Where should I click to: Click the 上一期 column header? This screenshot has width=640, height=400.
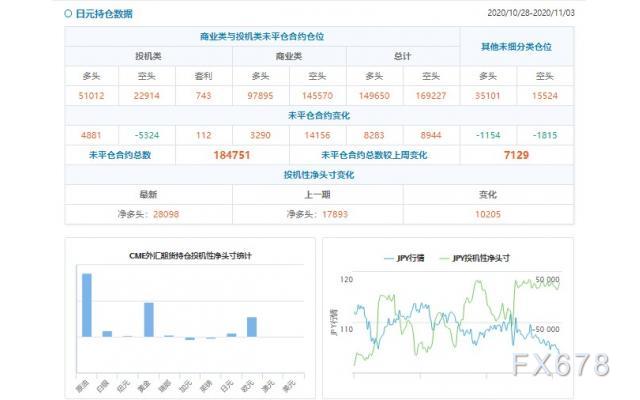(x=317, y=195)
